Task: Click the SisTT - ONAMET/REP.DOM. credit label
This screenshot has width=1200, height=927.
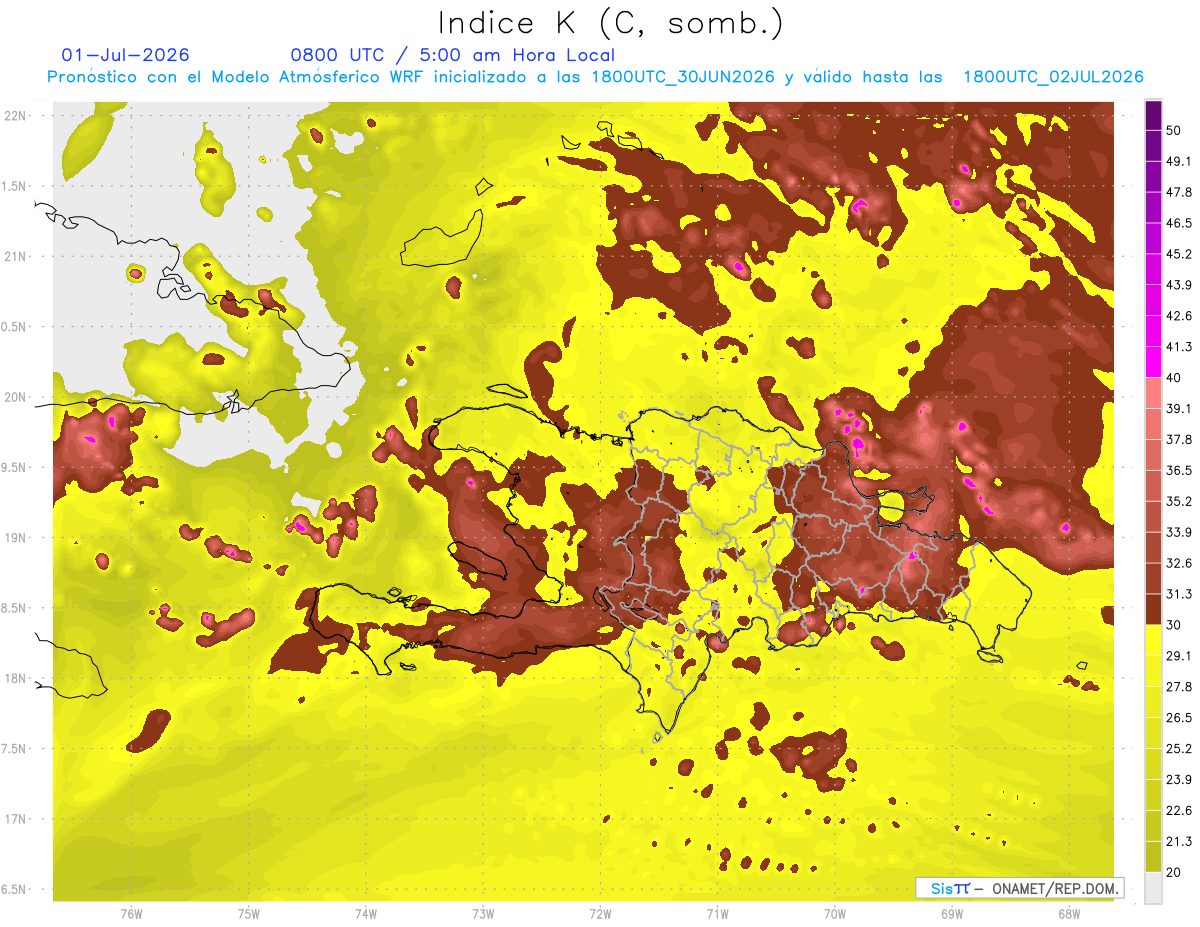Action: pyautogui.click(x=1019, y=888)
